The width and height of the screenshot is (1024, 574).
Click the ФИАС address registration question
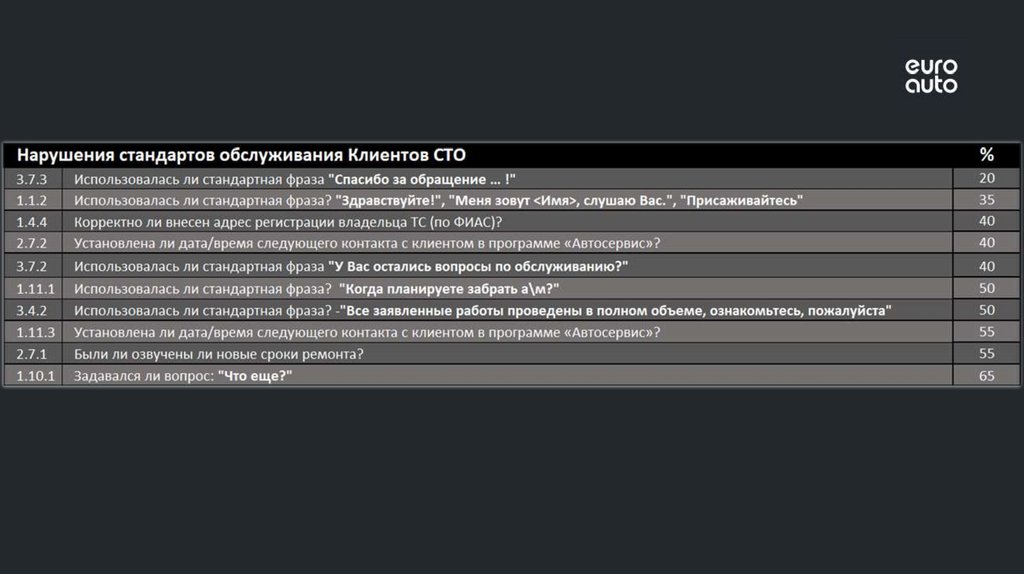tap(288, 221)
